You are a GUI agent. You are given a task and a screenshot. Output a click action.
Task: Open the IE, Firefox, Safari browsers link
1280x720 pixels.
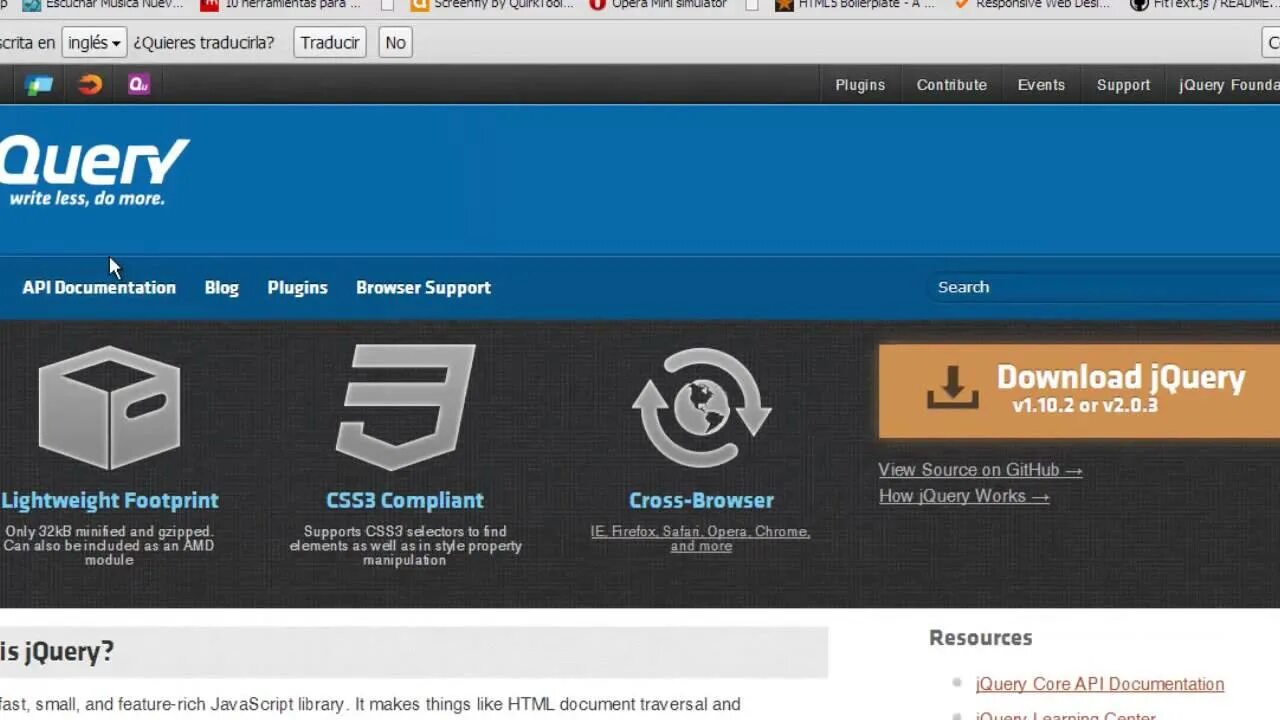point(700,538)
